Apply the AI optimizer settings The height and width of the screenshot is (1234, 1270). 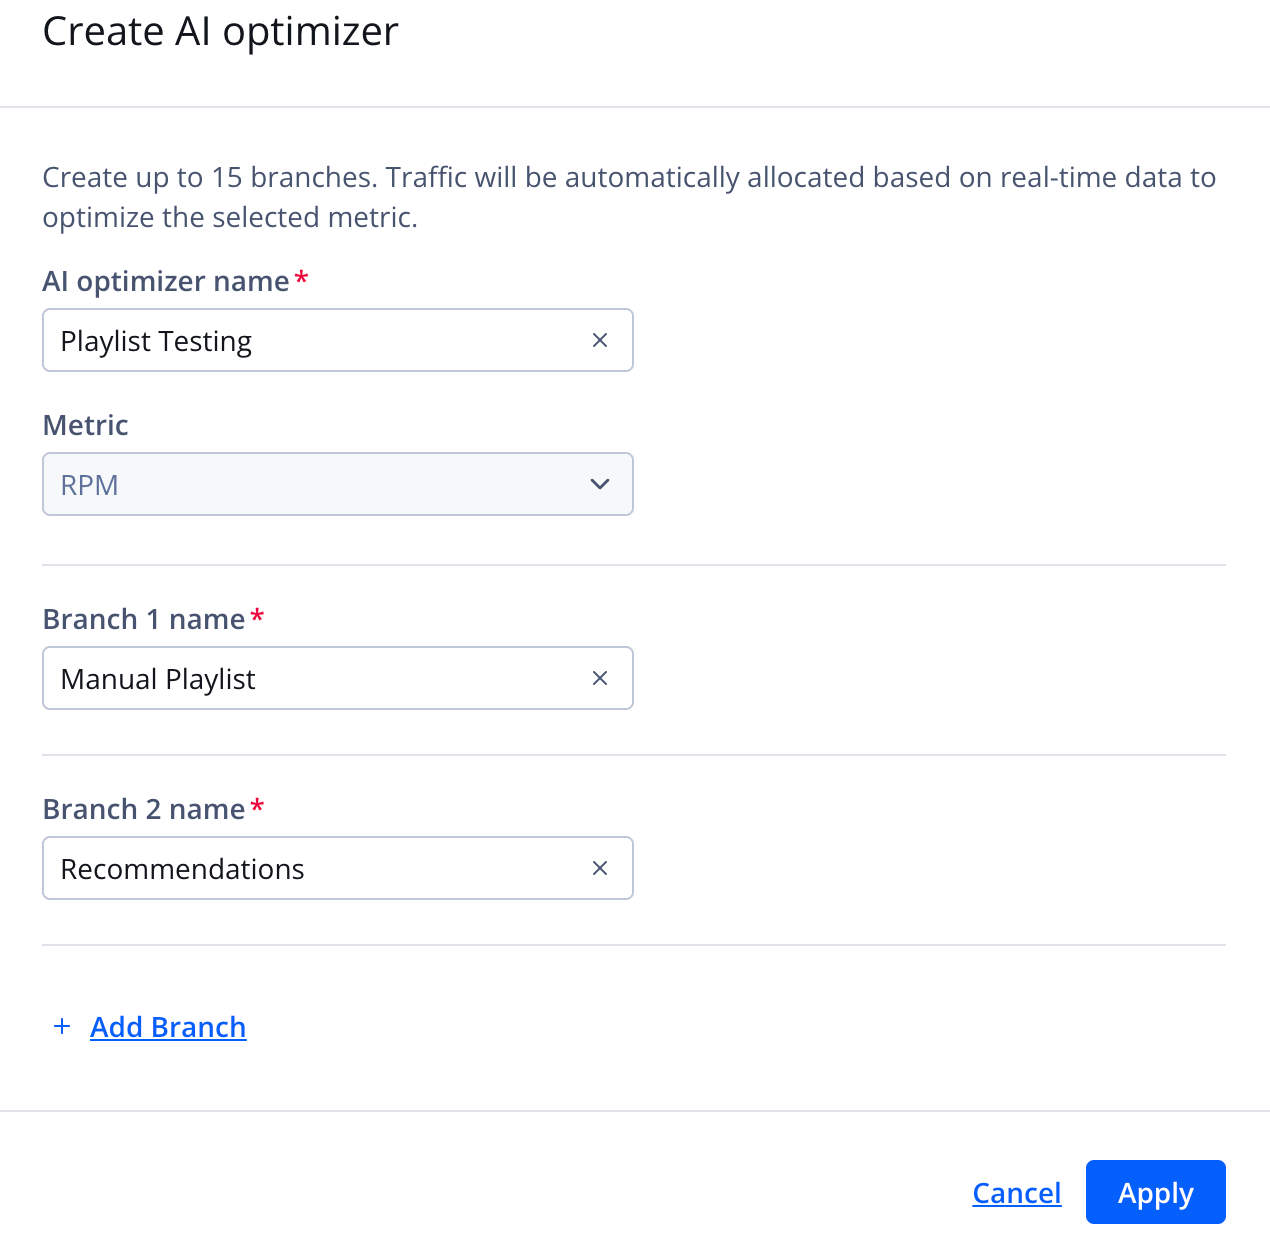[1155, 1192]
